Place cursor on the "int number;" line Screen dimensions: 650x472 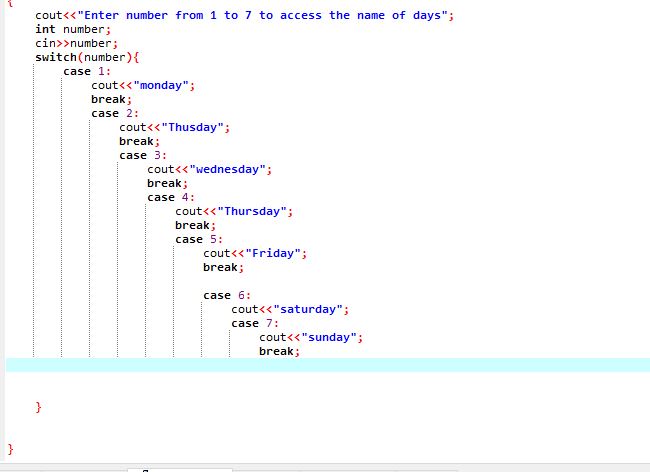coord(73,29)
